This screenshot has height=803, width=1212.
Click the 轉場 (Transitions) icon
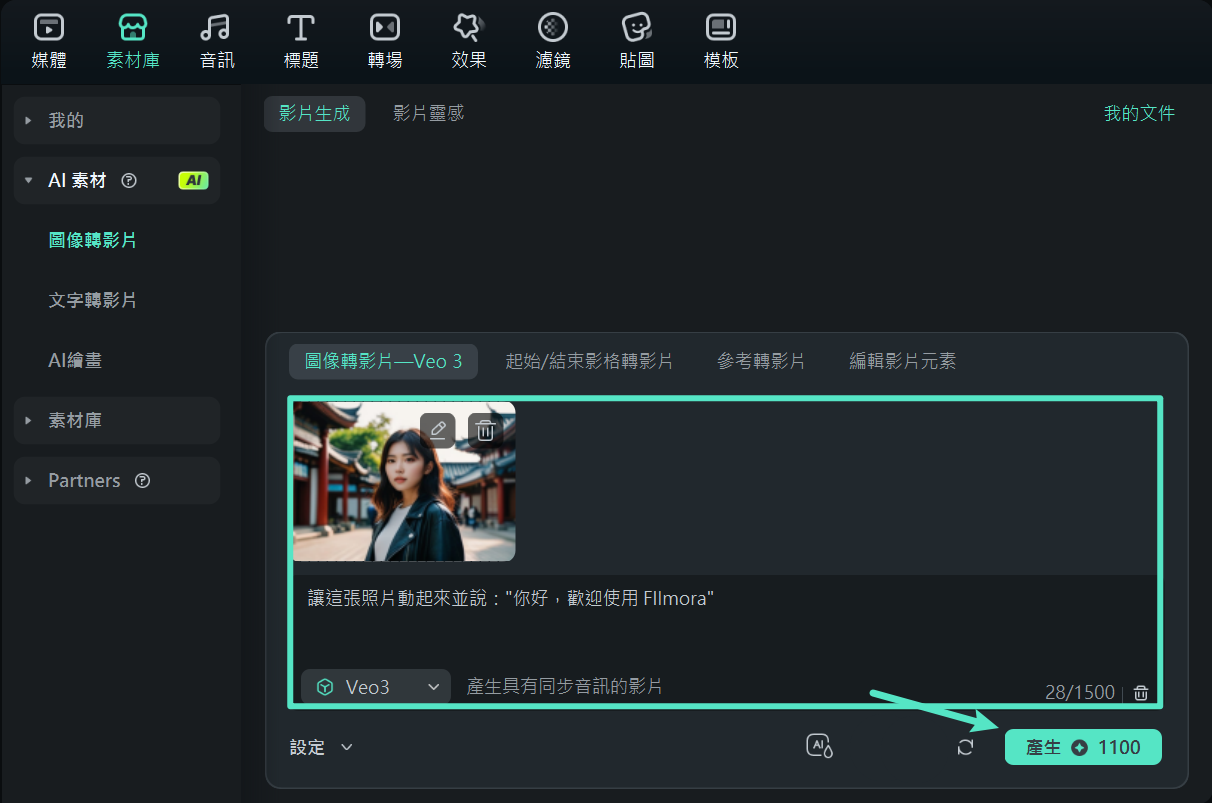click(384, 40)
